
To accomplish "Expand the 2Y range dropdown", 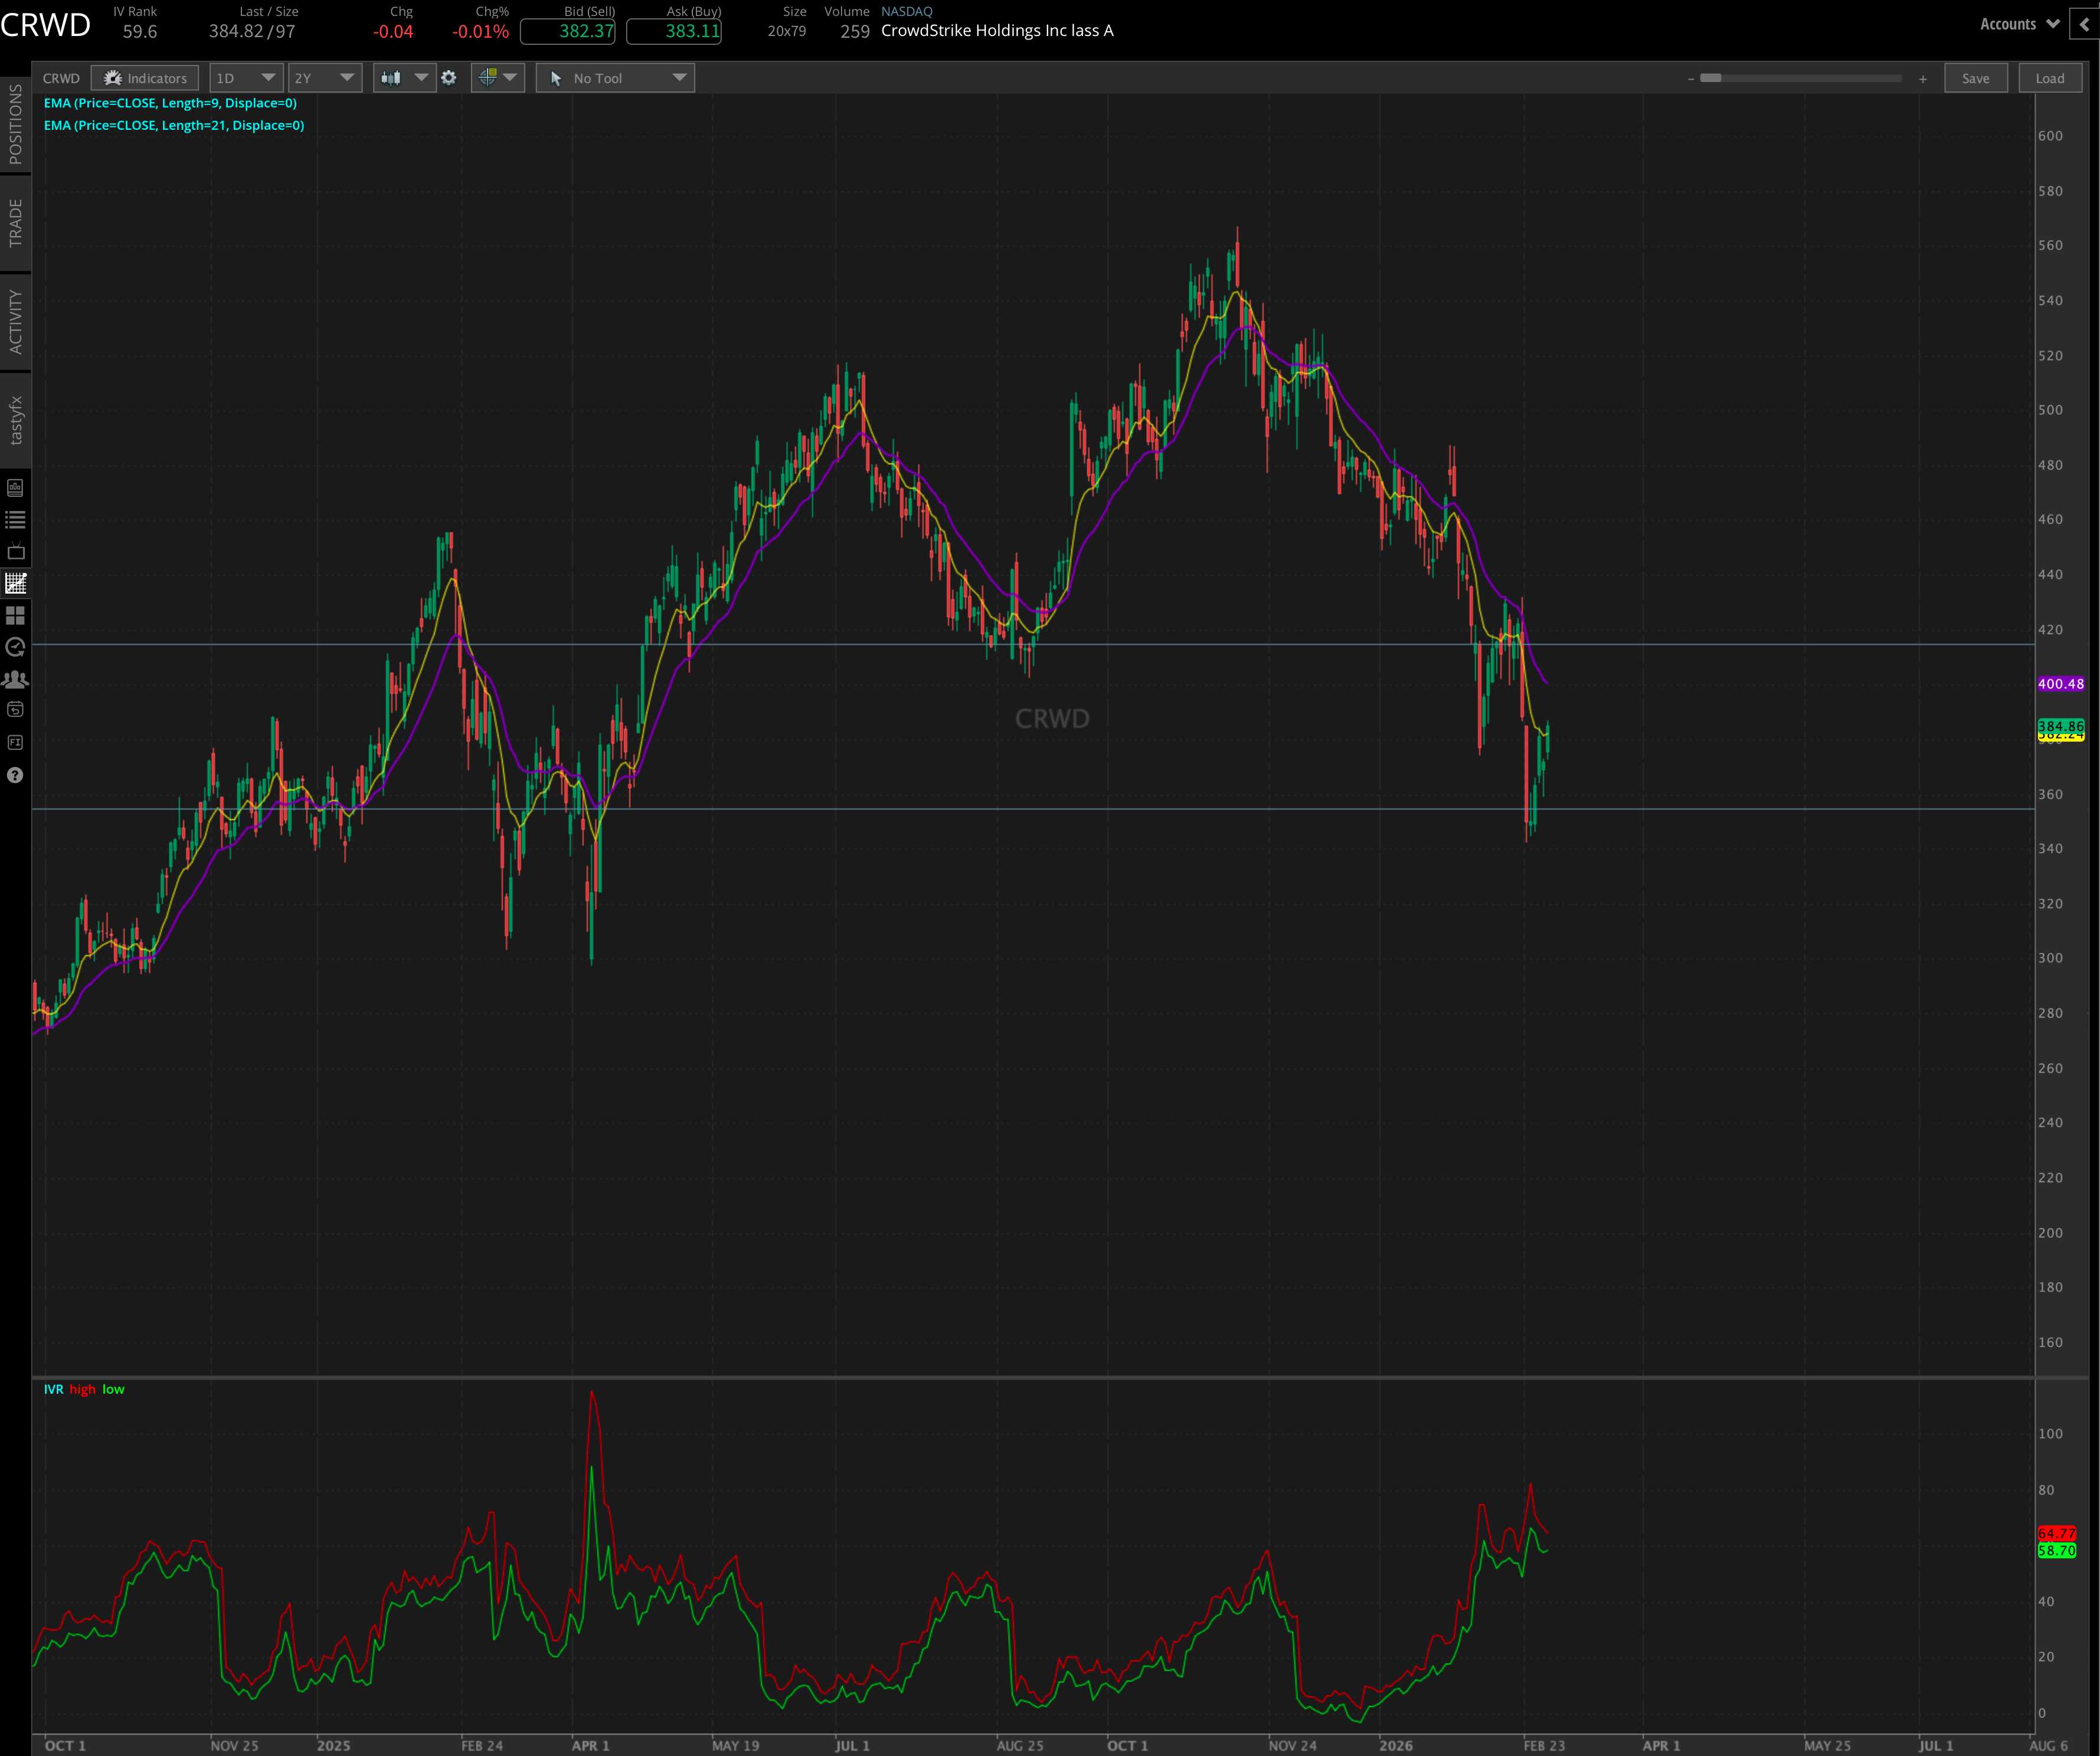I will pos(324,78).
